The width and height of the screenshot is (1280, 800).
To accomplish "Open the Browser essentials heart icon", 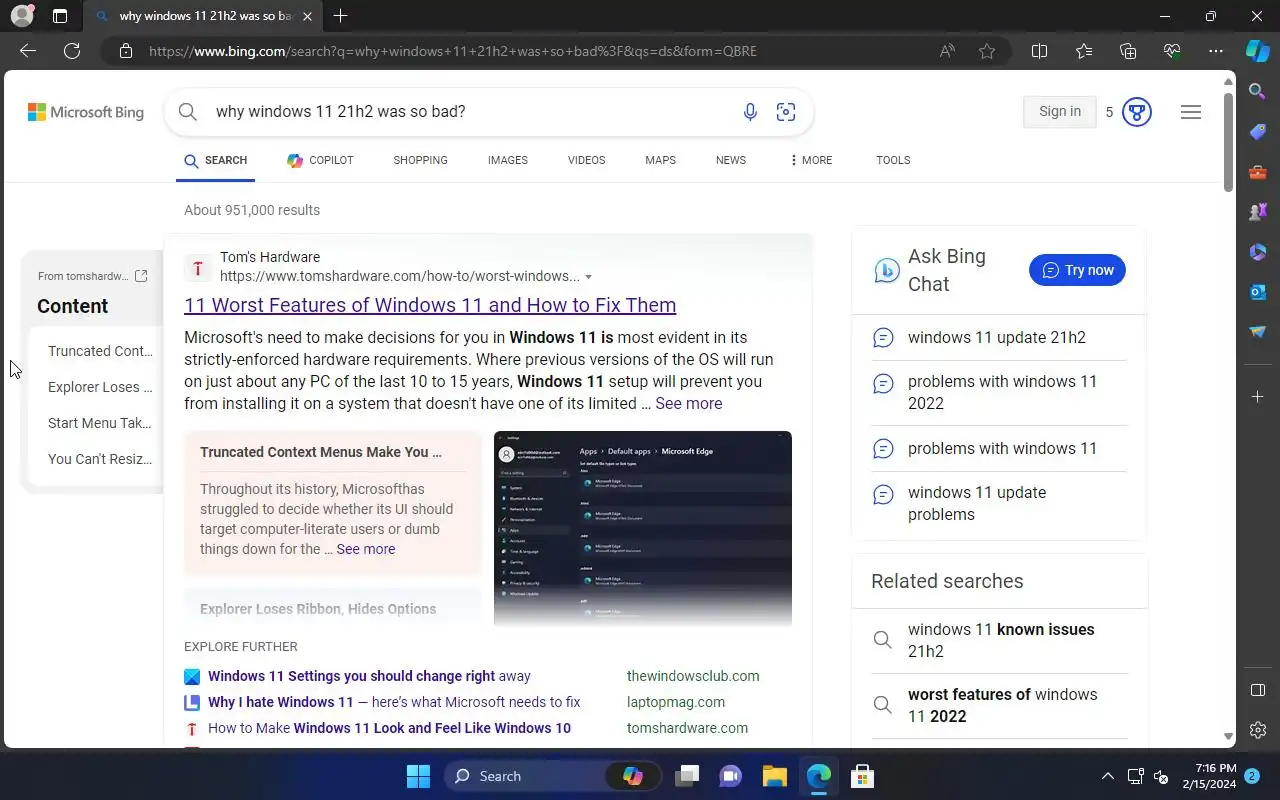I will click(1172, 51).
